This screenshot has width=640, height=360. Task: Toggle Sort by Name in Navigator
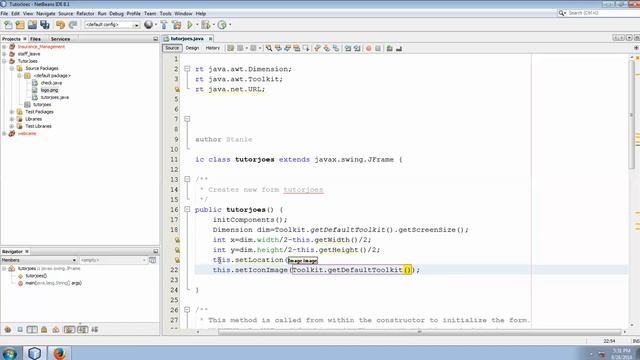[82, 329]
